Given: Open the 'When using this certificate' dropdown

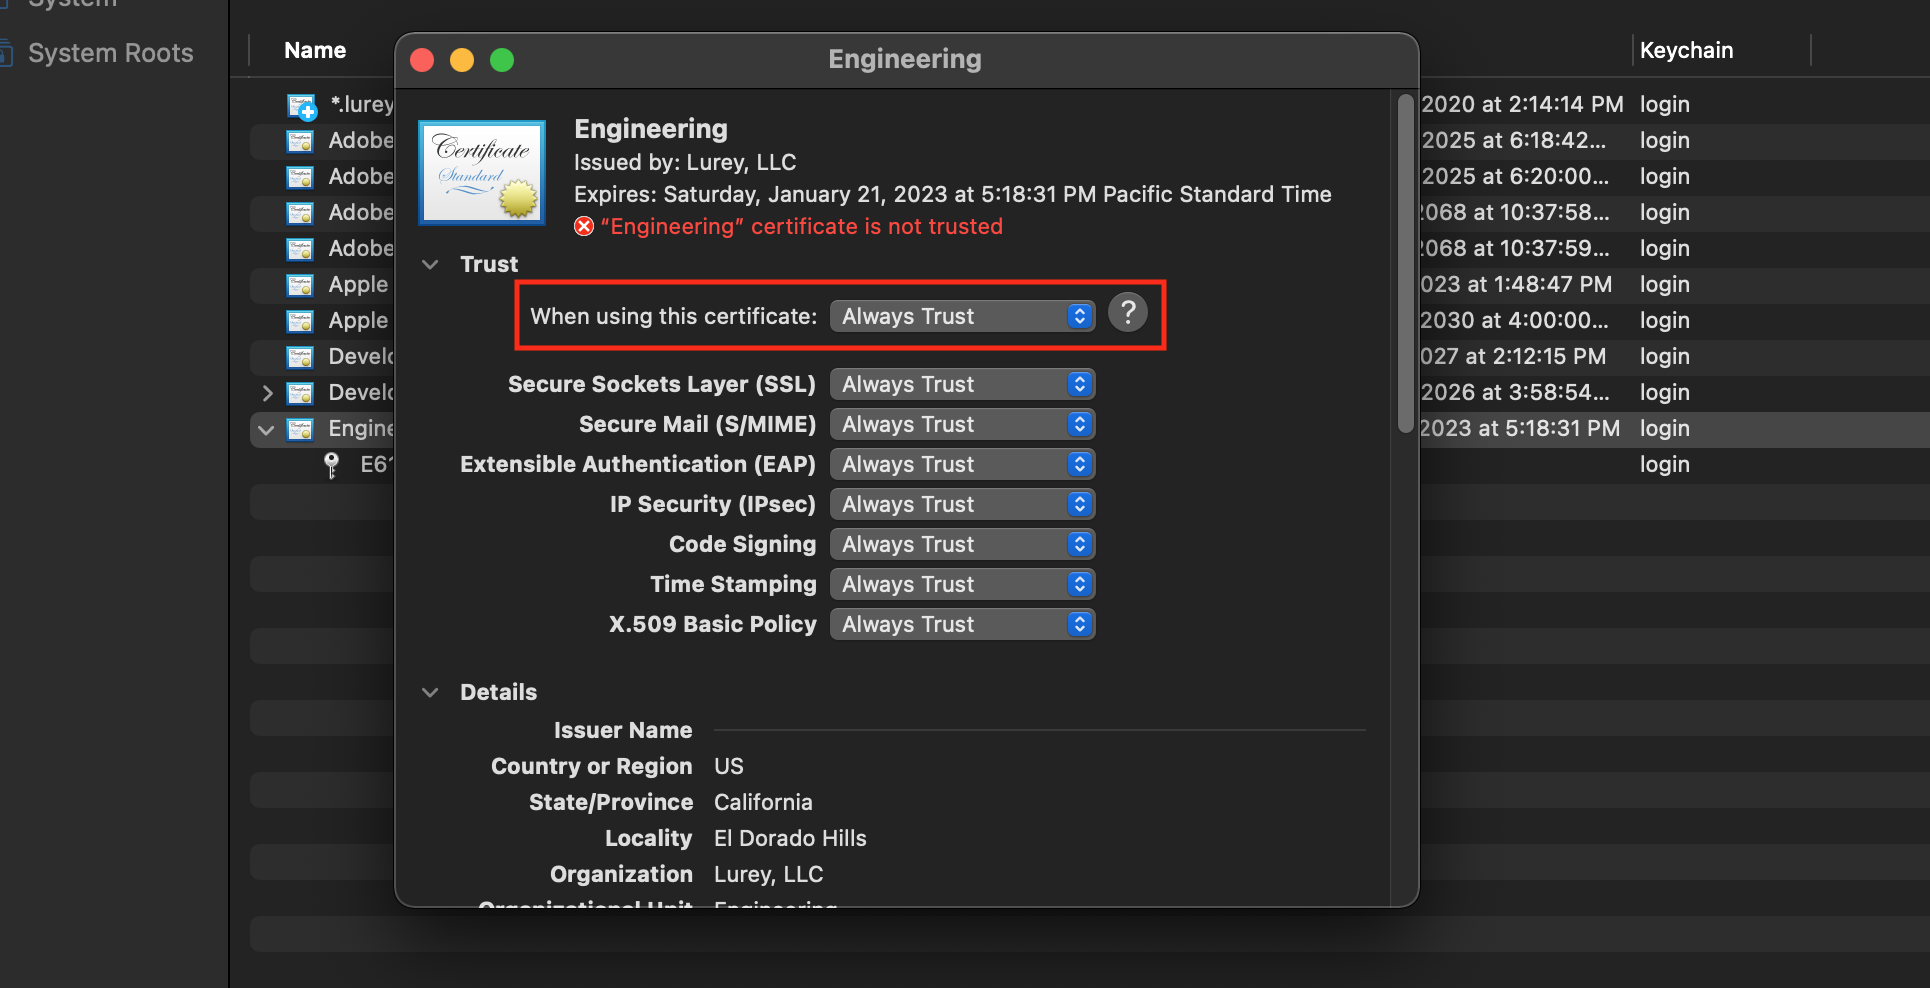Looking at the screenshot, I should [962, 316].
